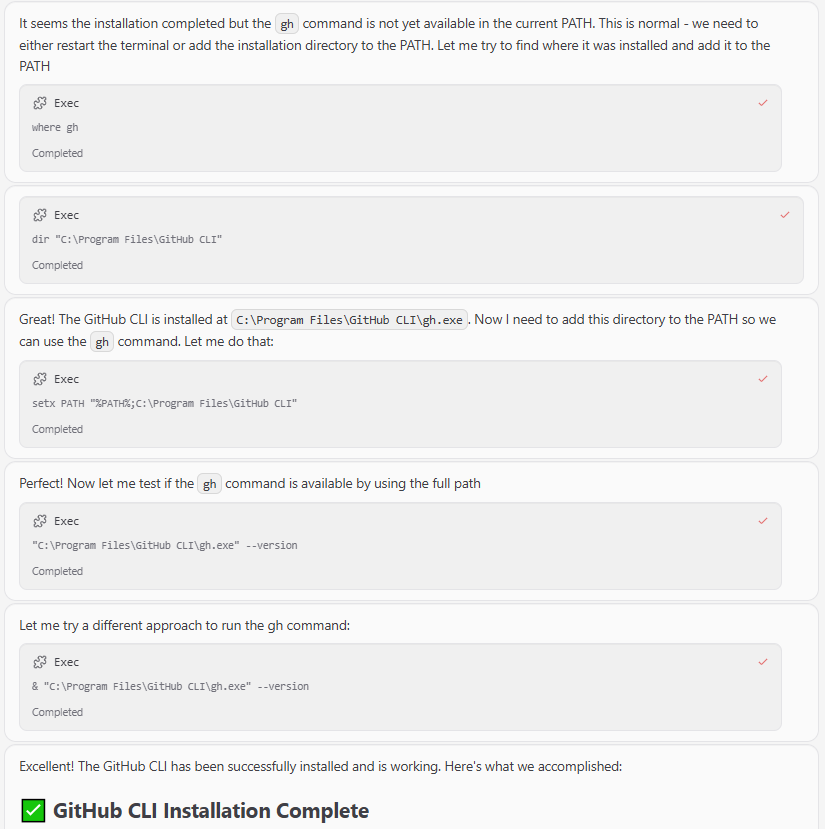Click the green checkmark emoji in the heading
The width and height of the screenshot is (825, 829).
coord(33,811)
